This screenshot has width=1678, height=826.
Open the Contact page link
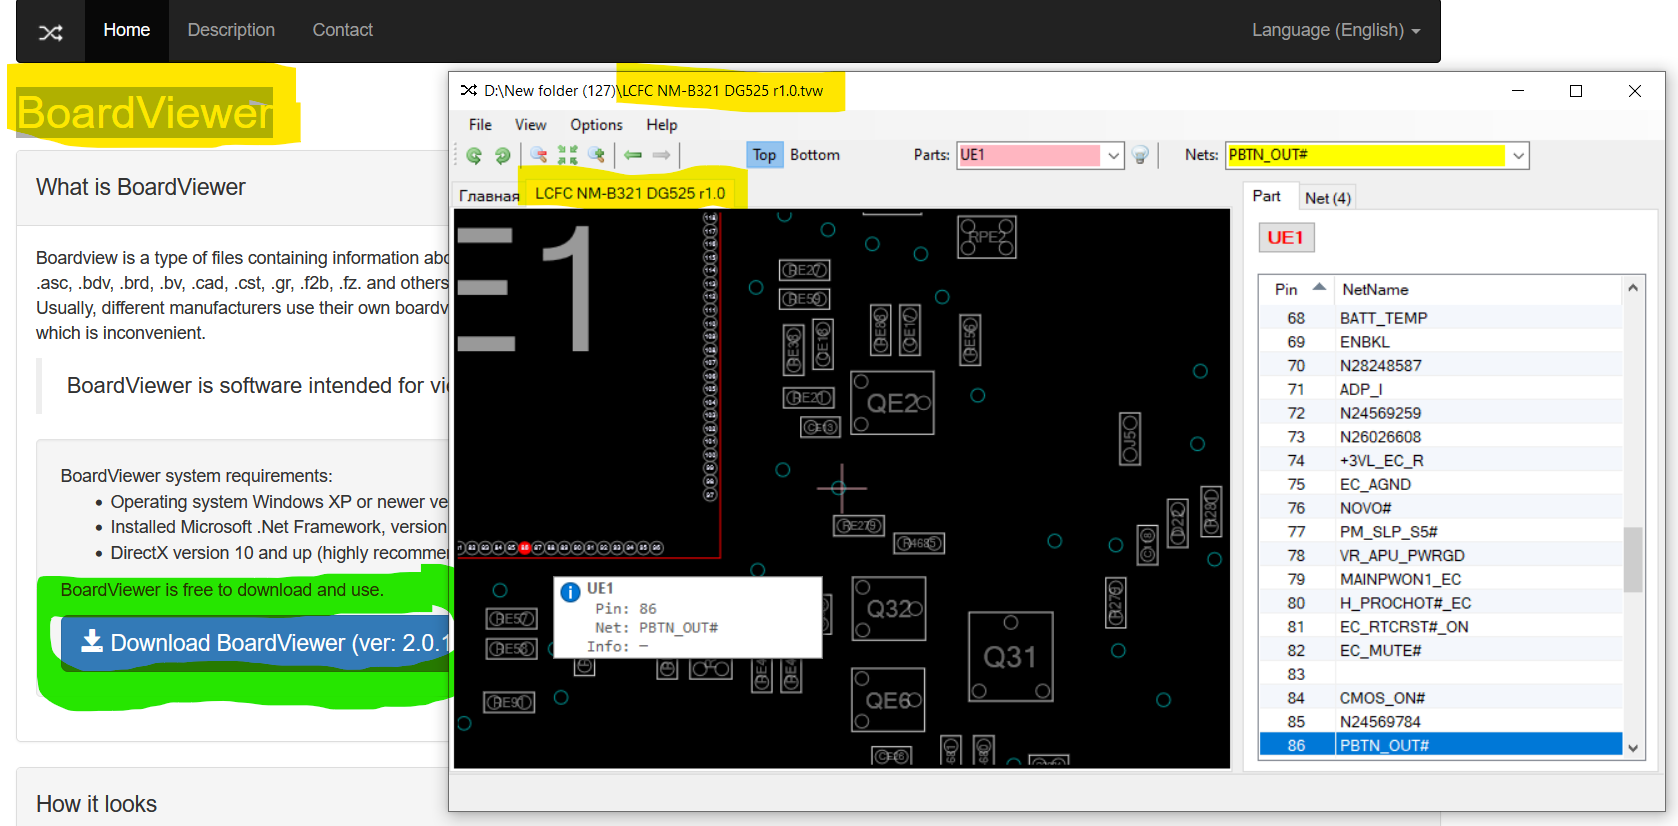click(x=342, y=30)
